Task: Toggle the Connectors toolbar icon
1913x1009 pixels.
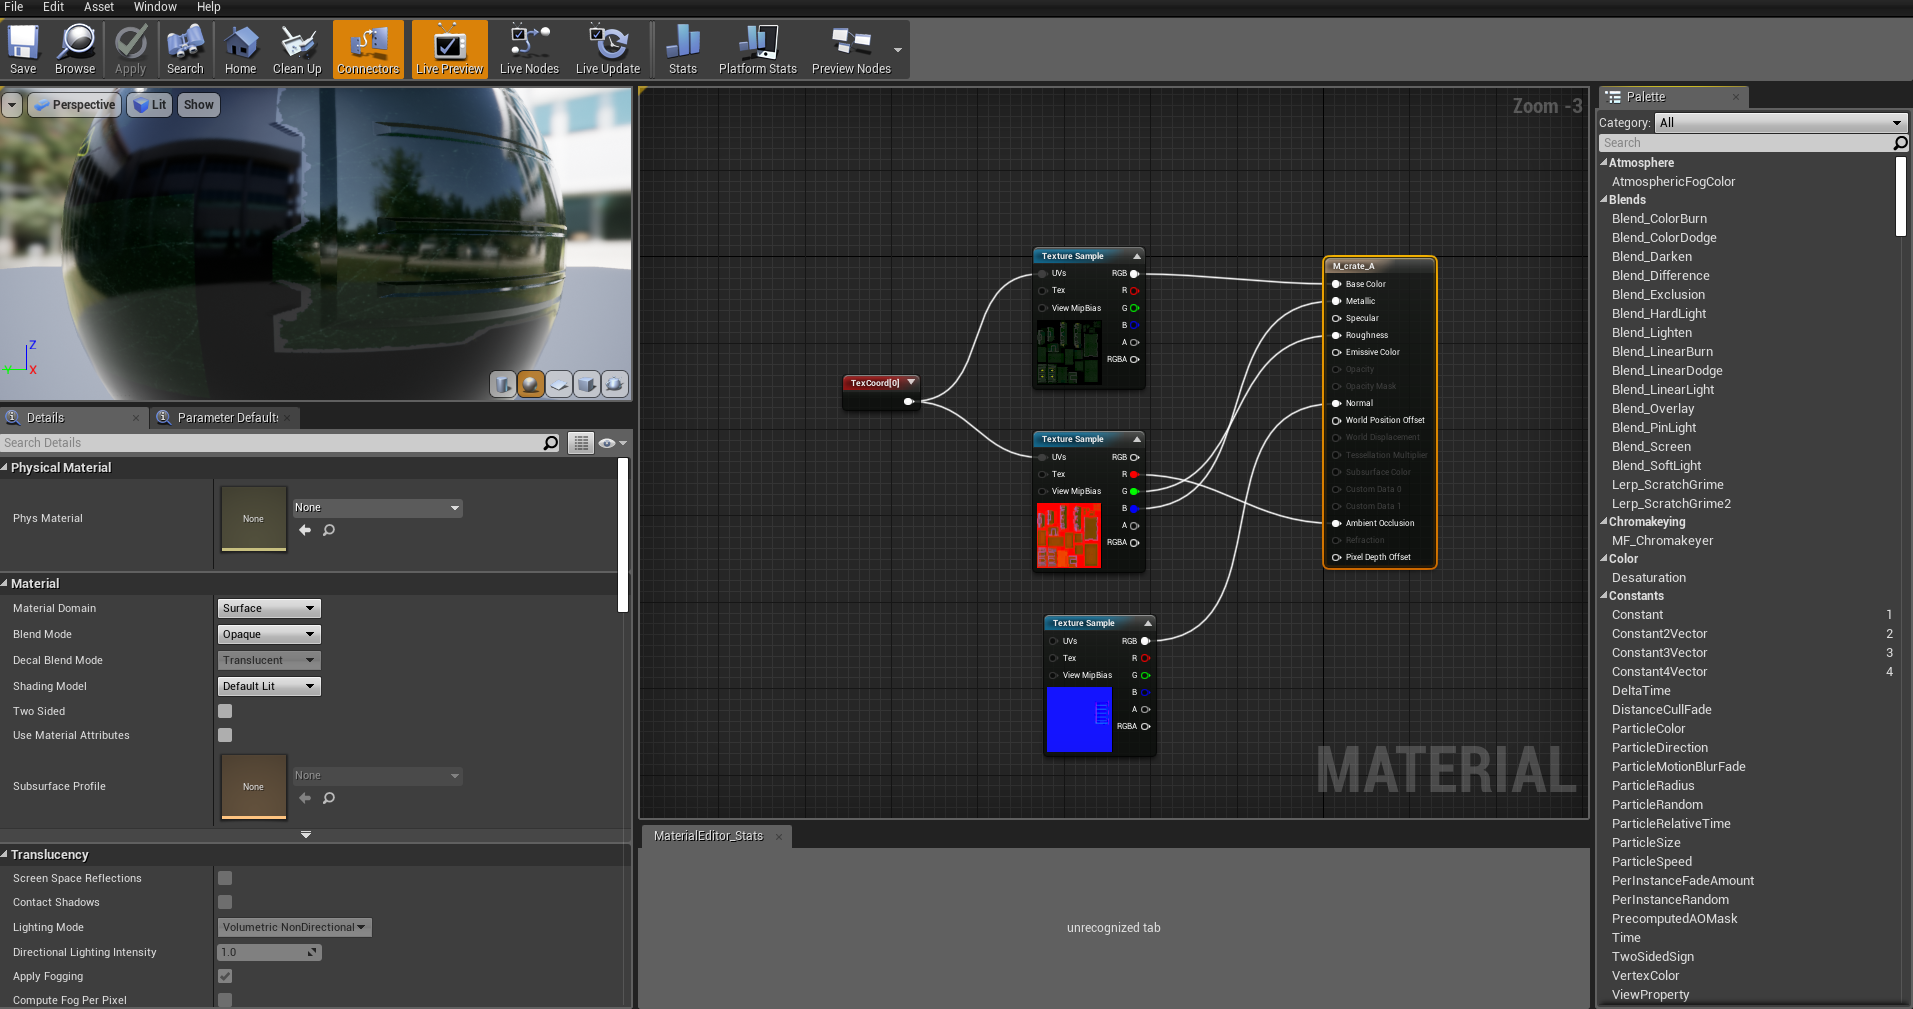Action: (368, 48)
